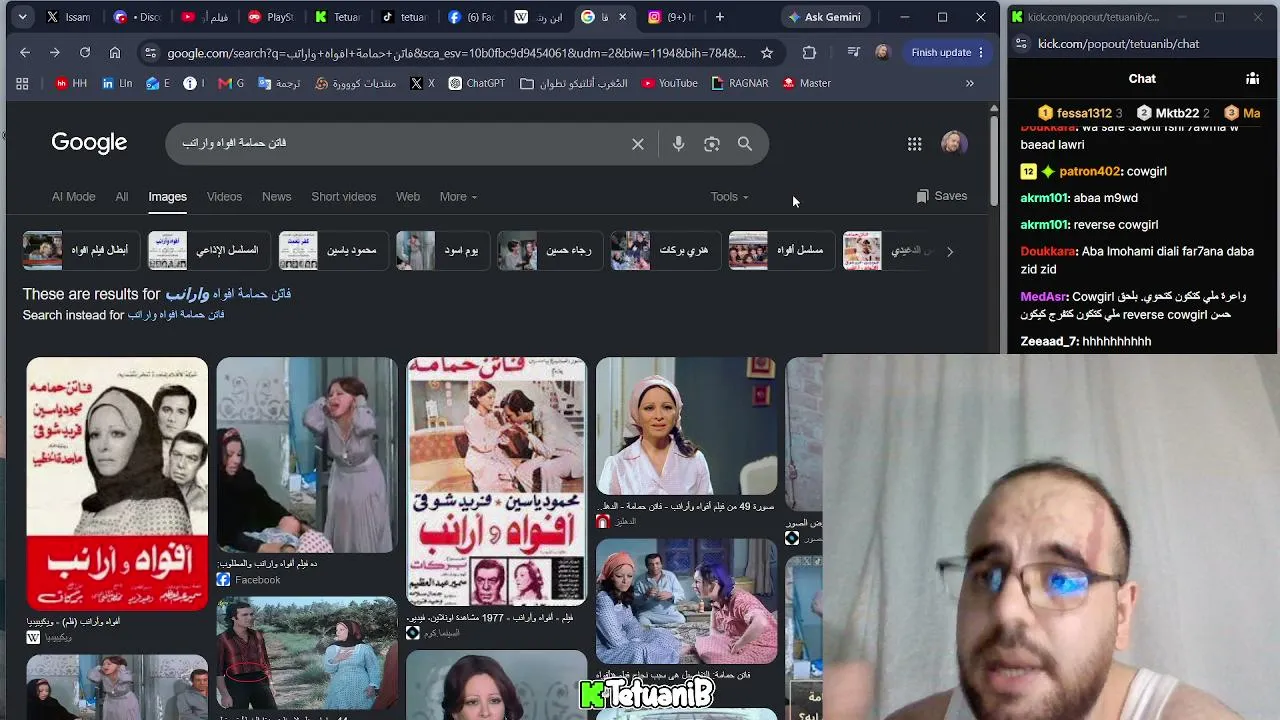Screen dimensions: 1280x720
Task: Switch to Short videos tab
Action: [343, 196]
